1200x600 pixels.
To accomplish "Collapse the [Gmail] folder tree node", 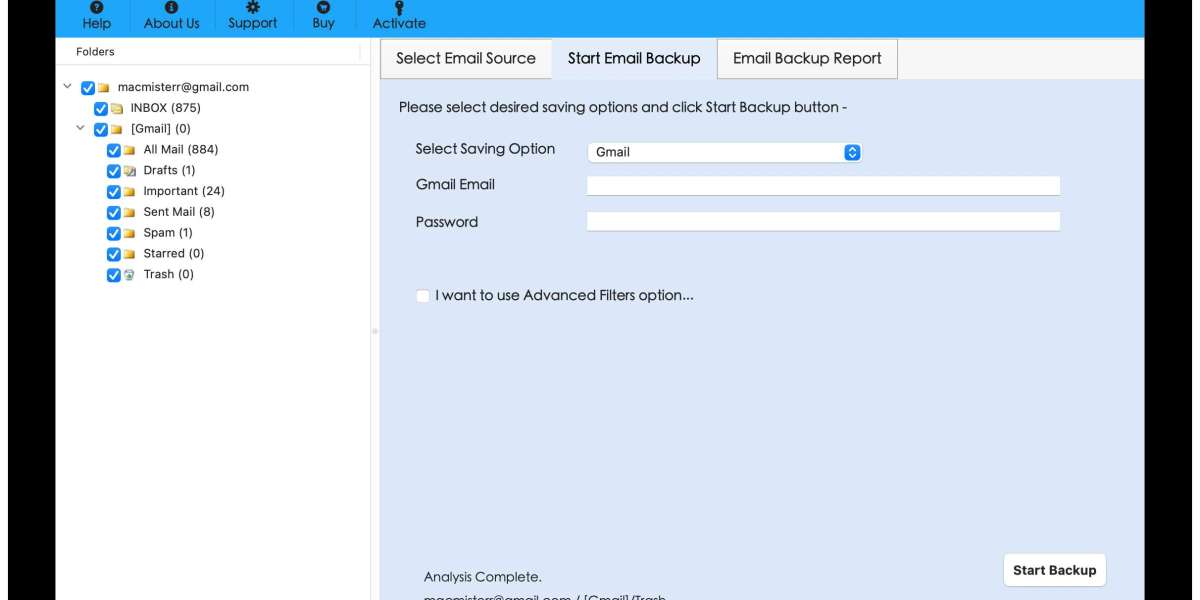I will 80,129.
